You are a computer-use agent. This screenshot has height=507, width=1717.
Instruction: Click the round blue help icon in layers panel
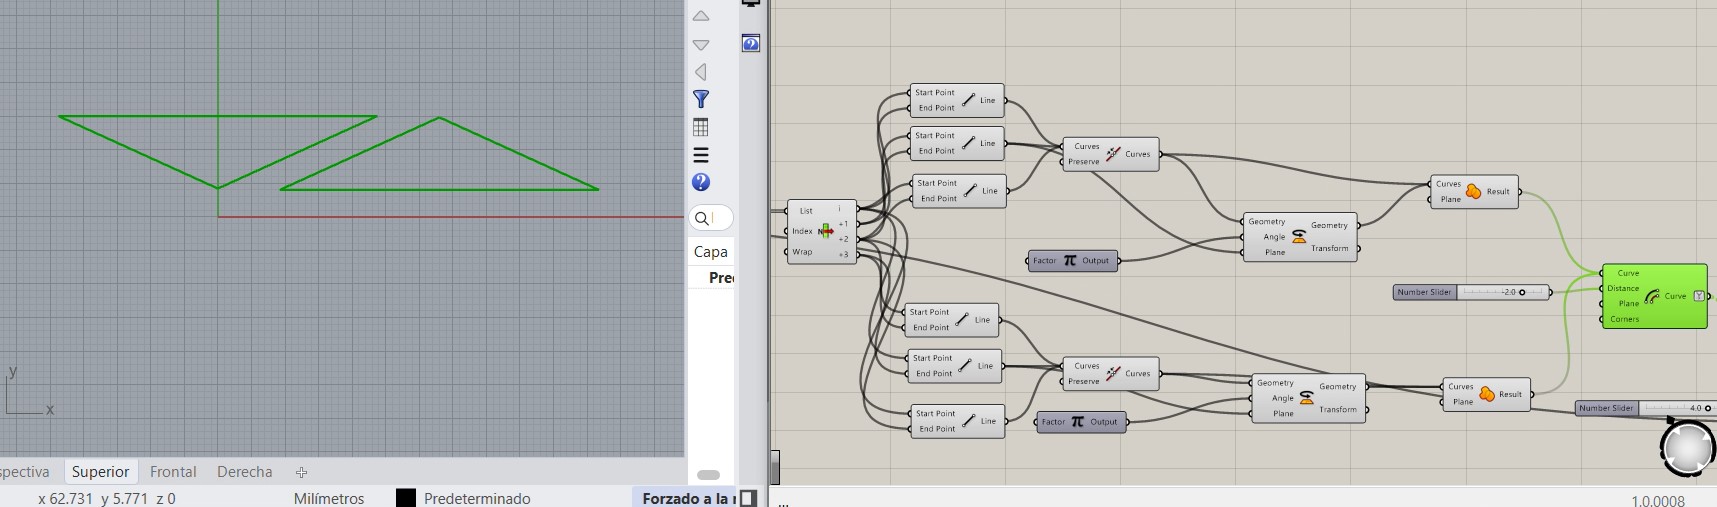click(x=701, y=182)
